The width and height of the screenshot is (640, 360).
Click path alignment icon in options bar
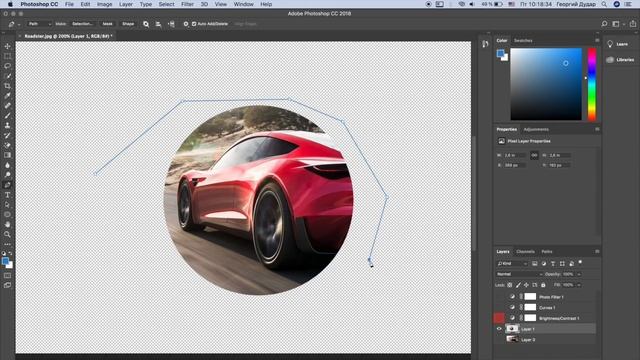coord(158,24)
